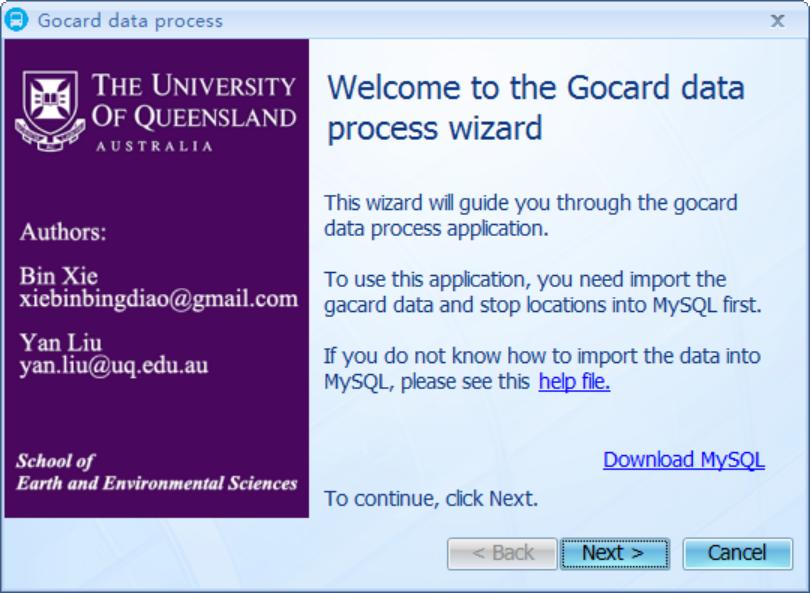The width and height of the screenshot is (810, 593).
Task: Click the 'Gocard data process' title bar text
Action: (130, 20)
